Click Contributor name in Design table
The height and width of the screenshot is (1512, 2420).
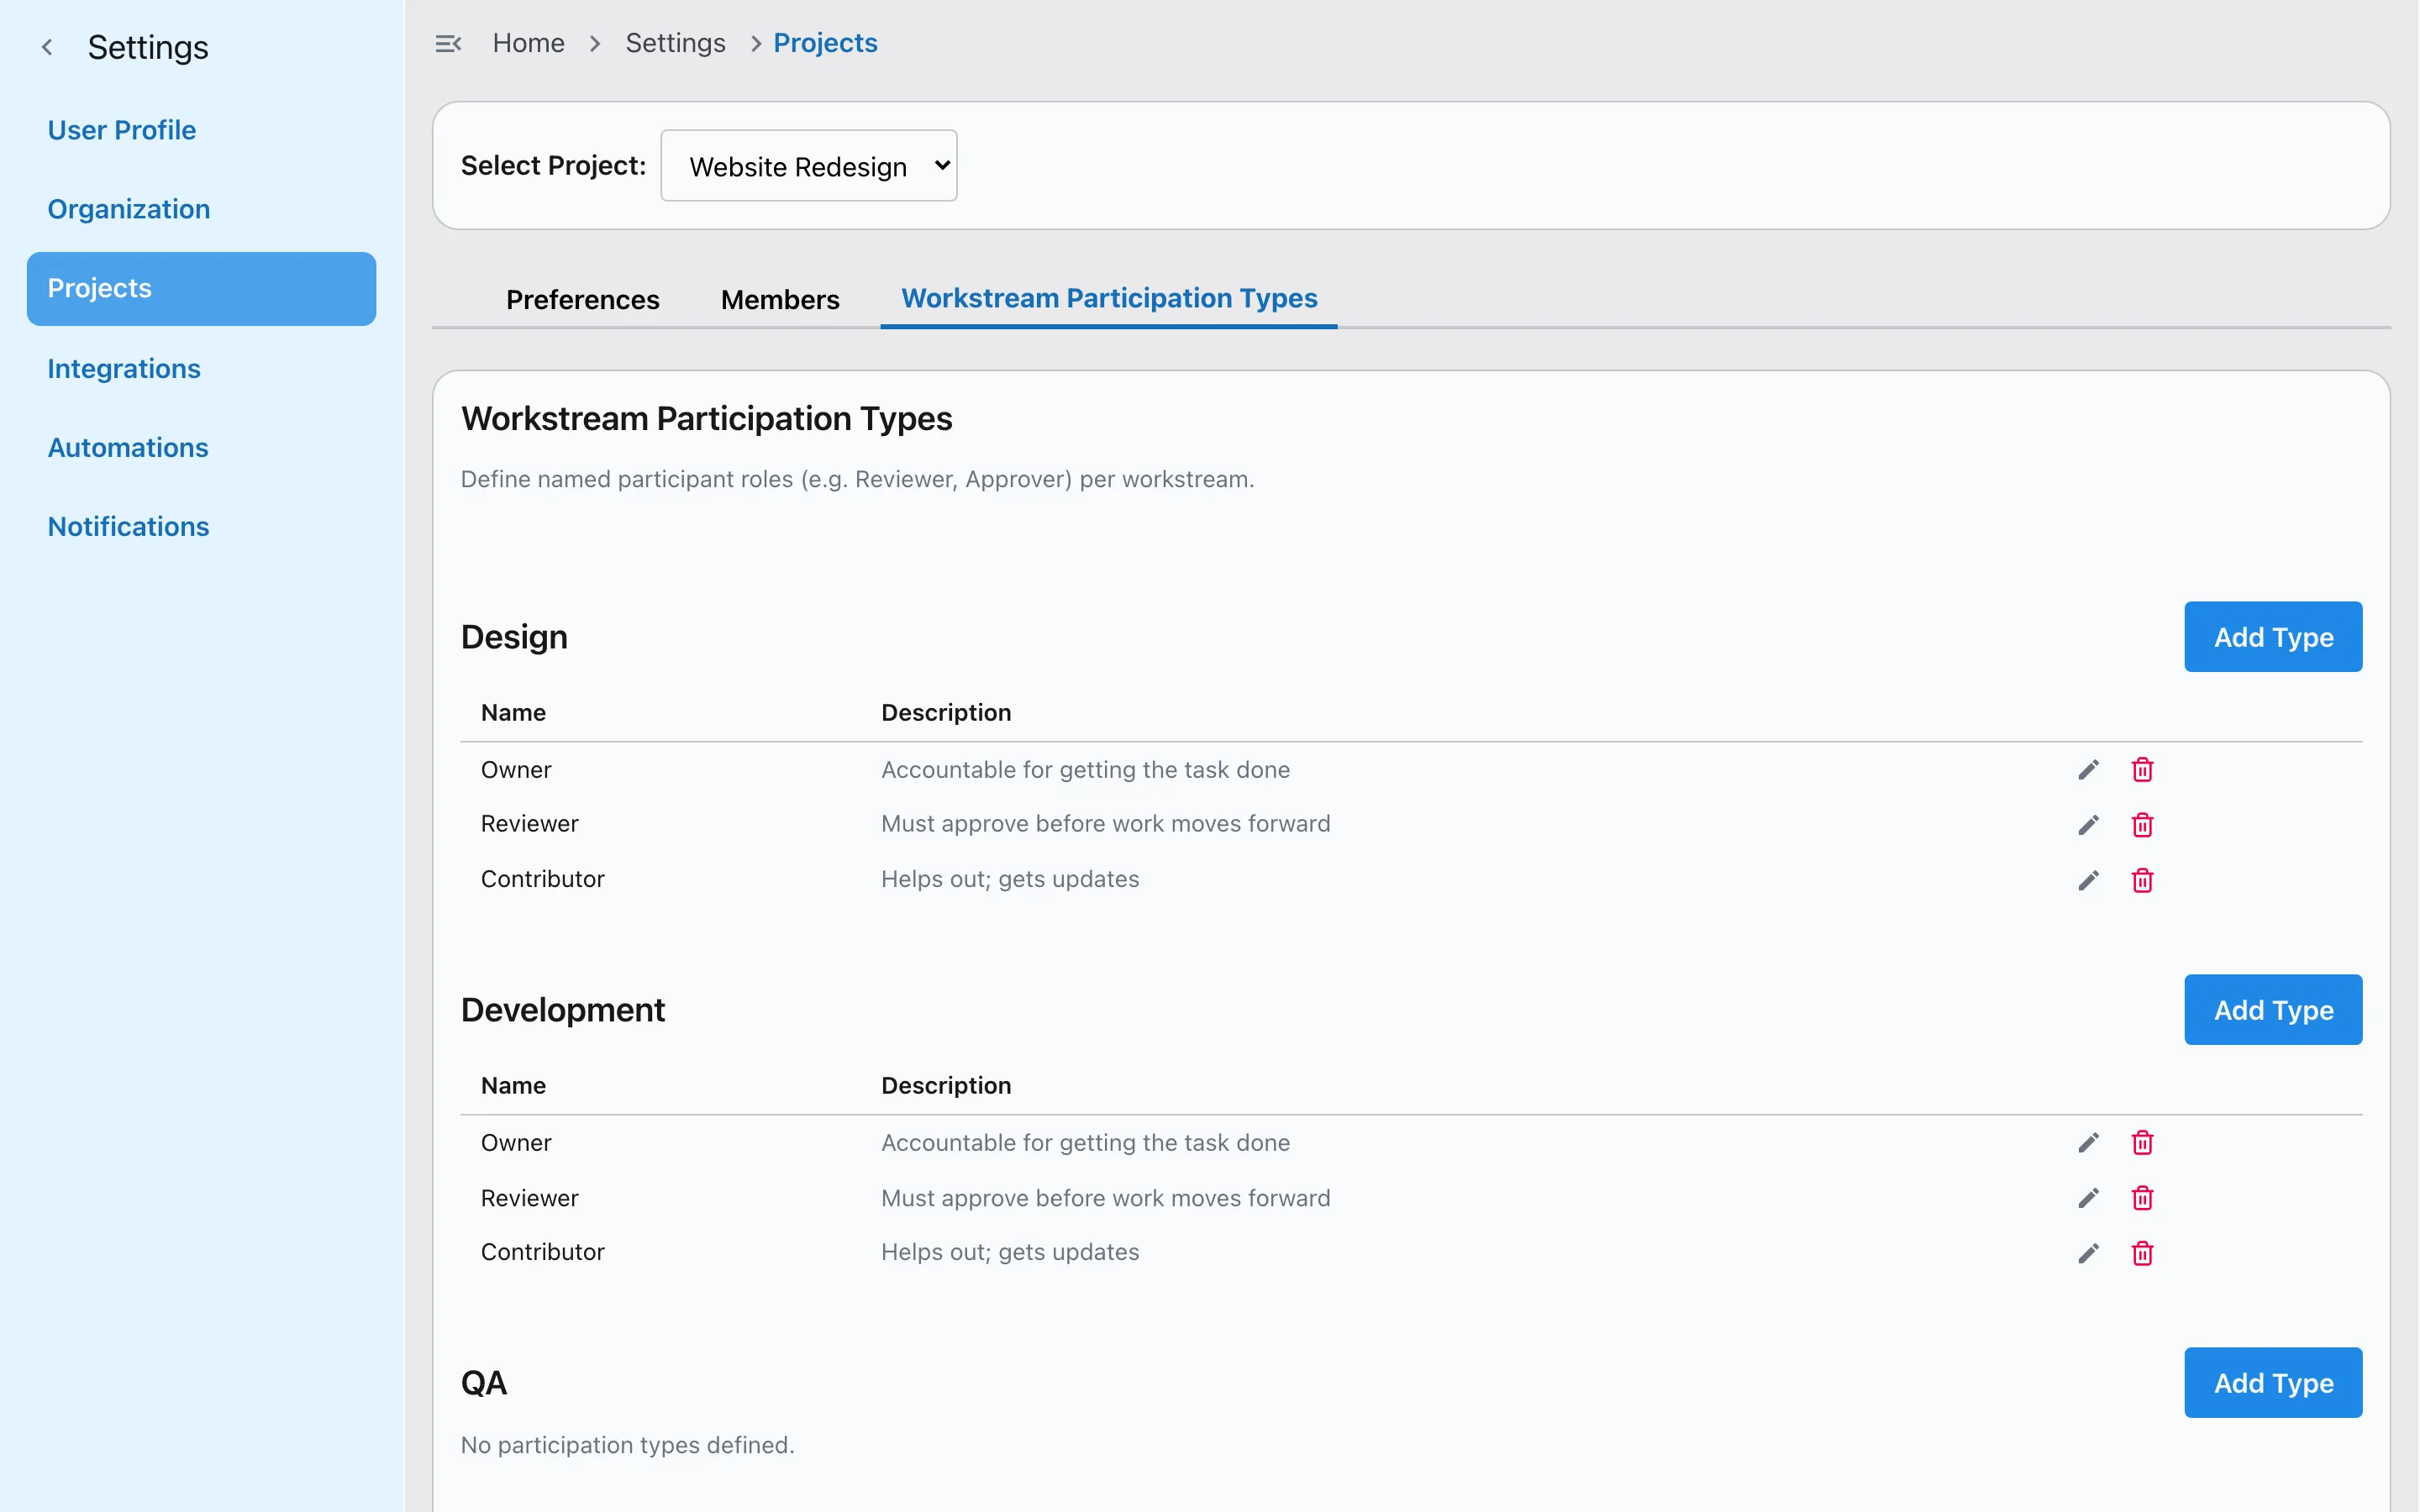pos(543,879)
